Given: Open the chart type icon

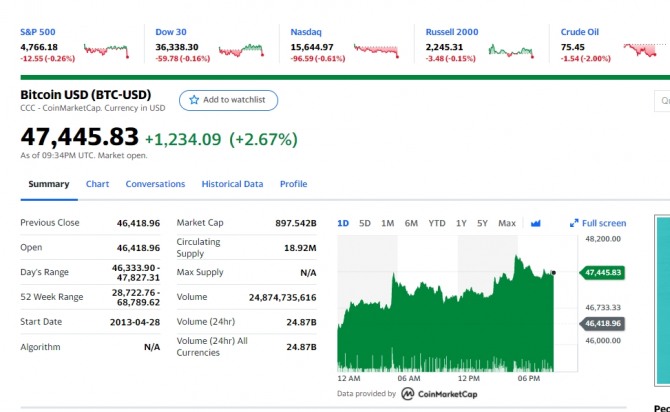Looking at the screenshot, I should point(535,223).
